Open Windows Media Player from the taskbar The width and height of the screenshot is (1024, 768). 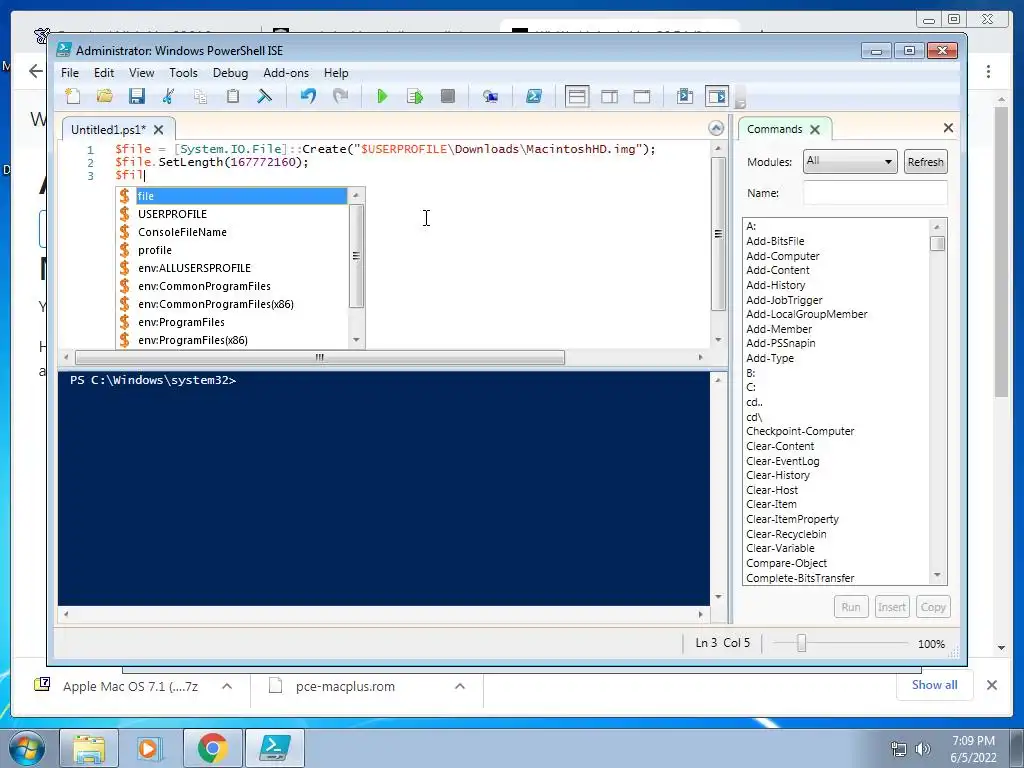pyautogui.click(x=149, y=748)
